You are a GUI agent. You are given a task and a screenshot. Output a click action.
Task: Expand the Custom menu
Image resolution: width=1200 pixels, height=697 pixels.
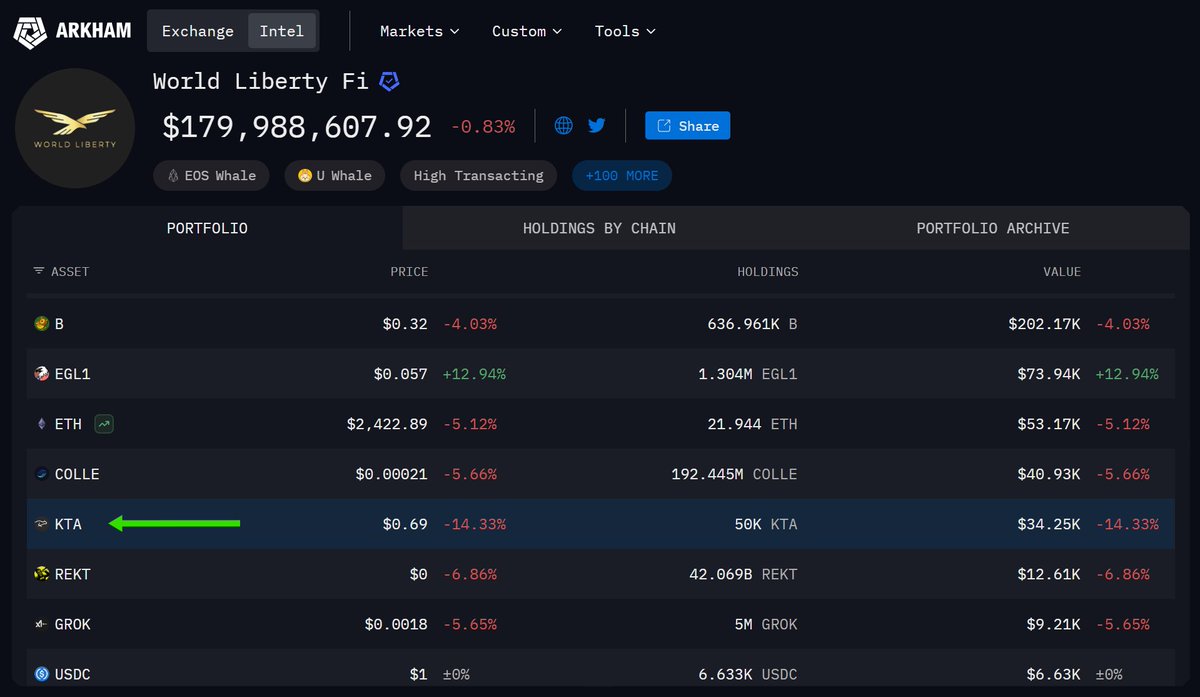click(x=527, y=31)
